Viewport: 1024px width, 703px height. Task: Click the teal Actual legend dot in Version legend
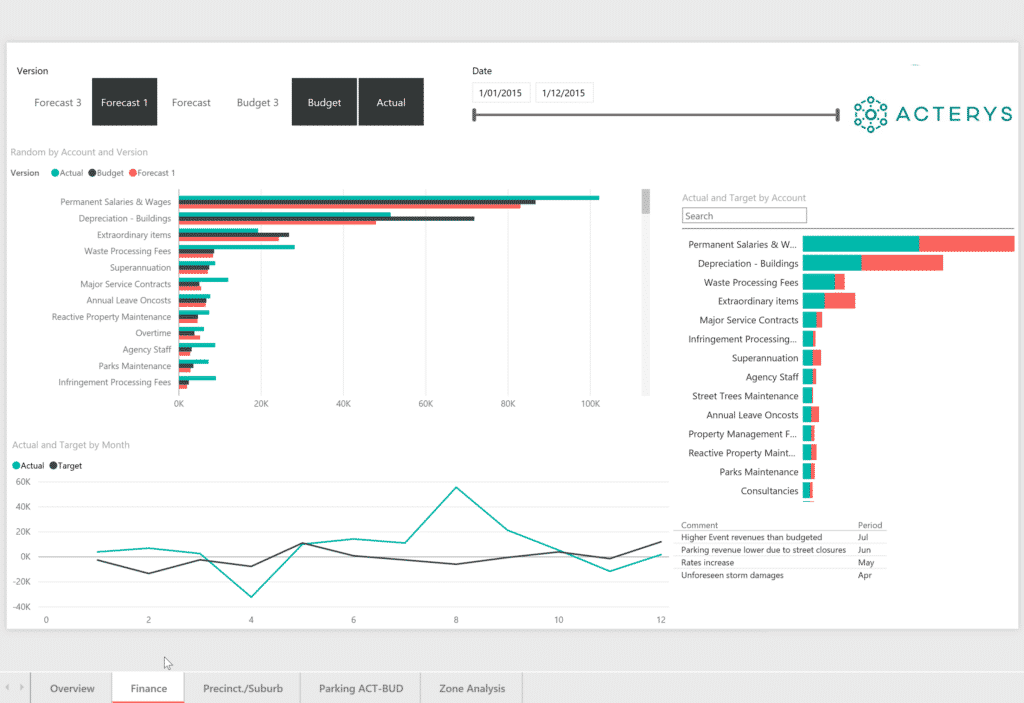[55, 173]
